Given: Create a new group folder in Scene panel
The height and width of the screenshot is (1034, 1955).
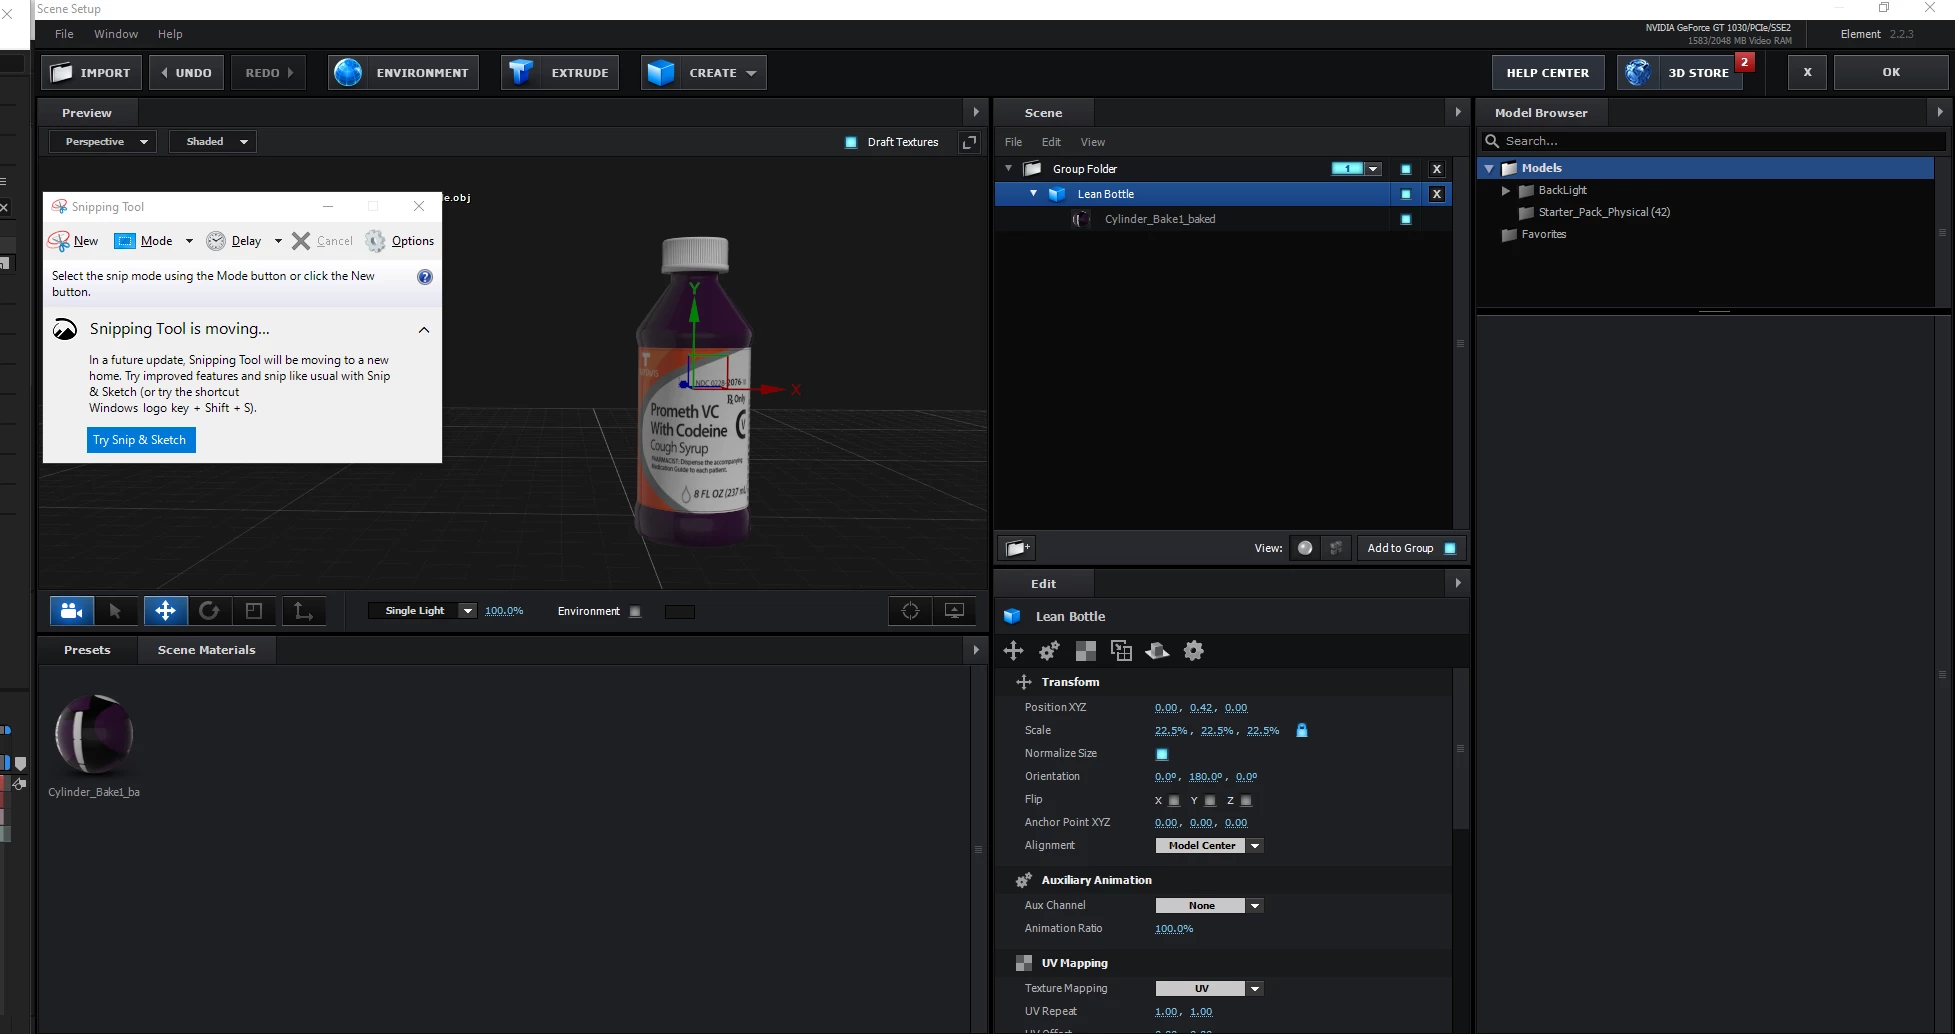Looking at the screenshot, I should click(1017, 548).
